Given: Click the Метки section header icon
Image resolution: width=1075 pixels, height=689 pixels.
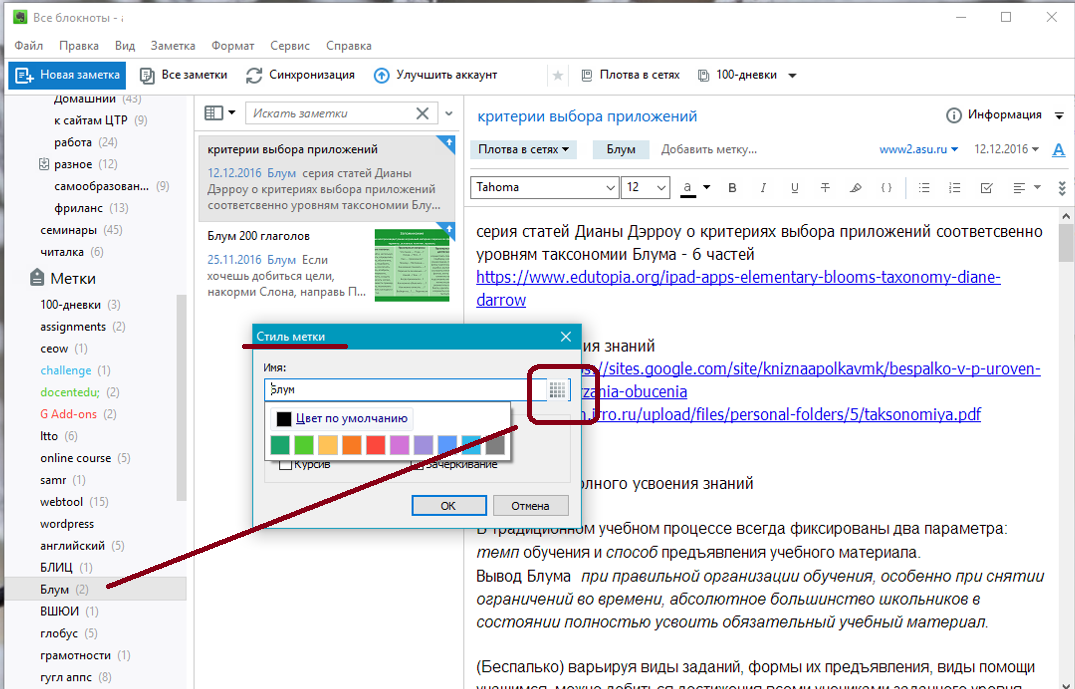Looking at the screenshot, I should [x=37, y=278].
